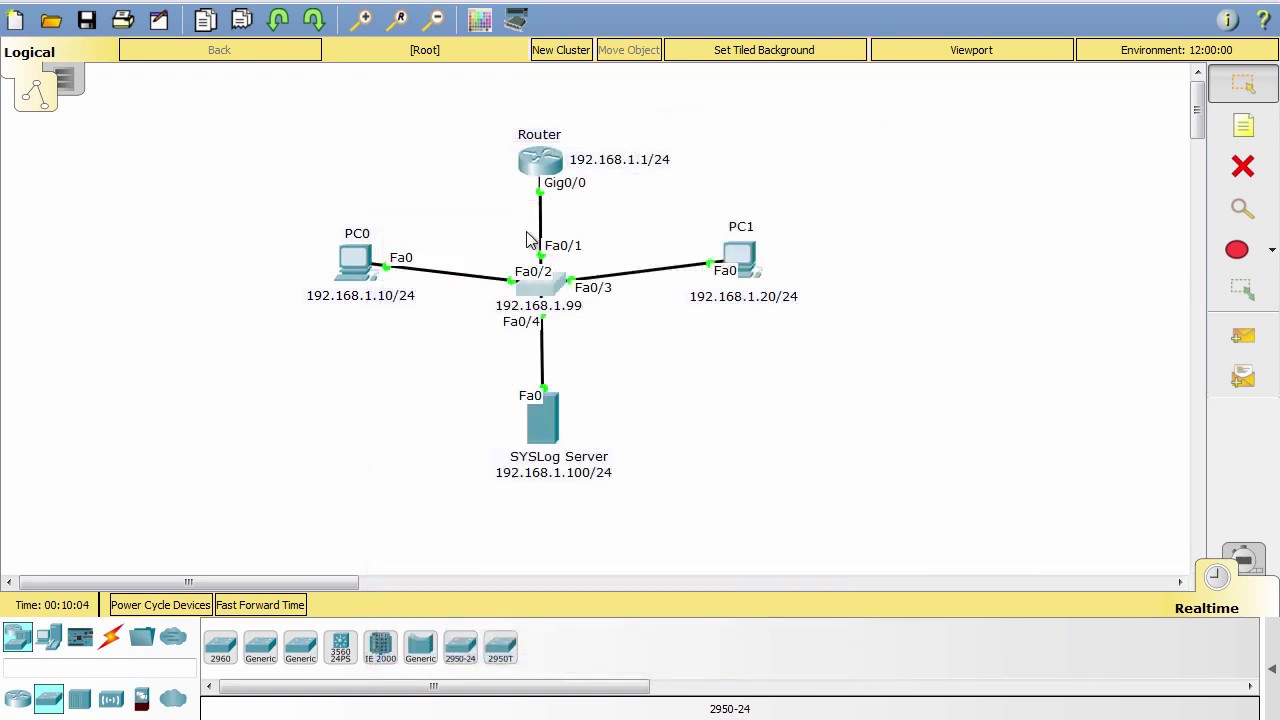Select the Components category
1280x720 pixels.
coord(80,636)
